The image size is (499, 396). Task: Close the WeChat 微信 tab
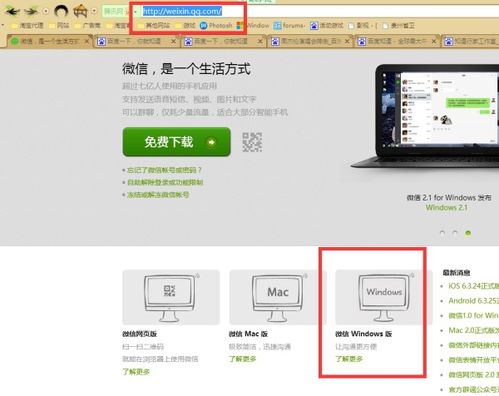pos(87,41)
